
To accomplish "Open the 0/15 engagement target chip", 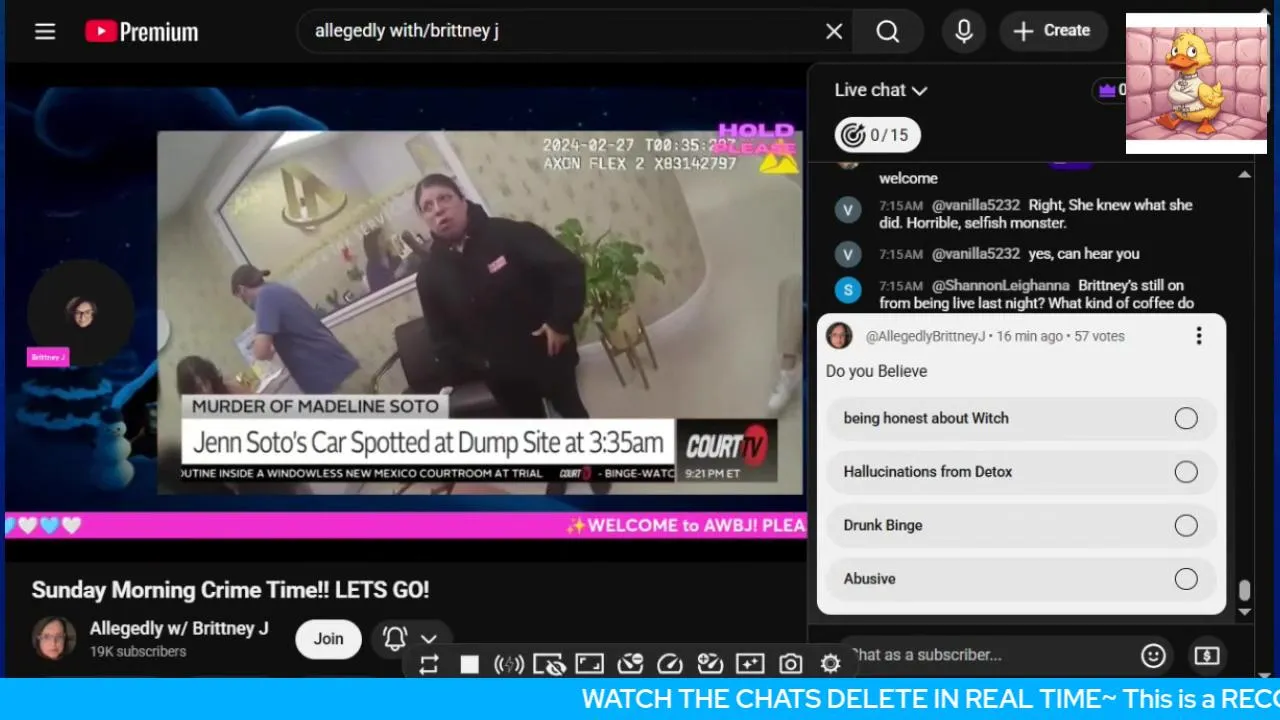I will [878, 135].
